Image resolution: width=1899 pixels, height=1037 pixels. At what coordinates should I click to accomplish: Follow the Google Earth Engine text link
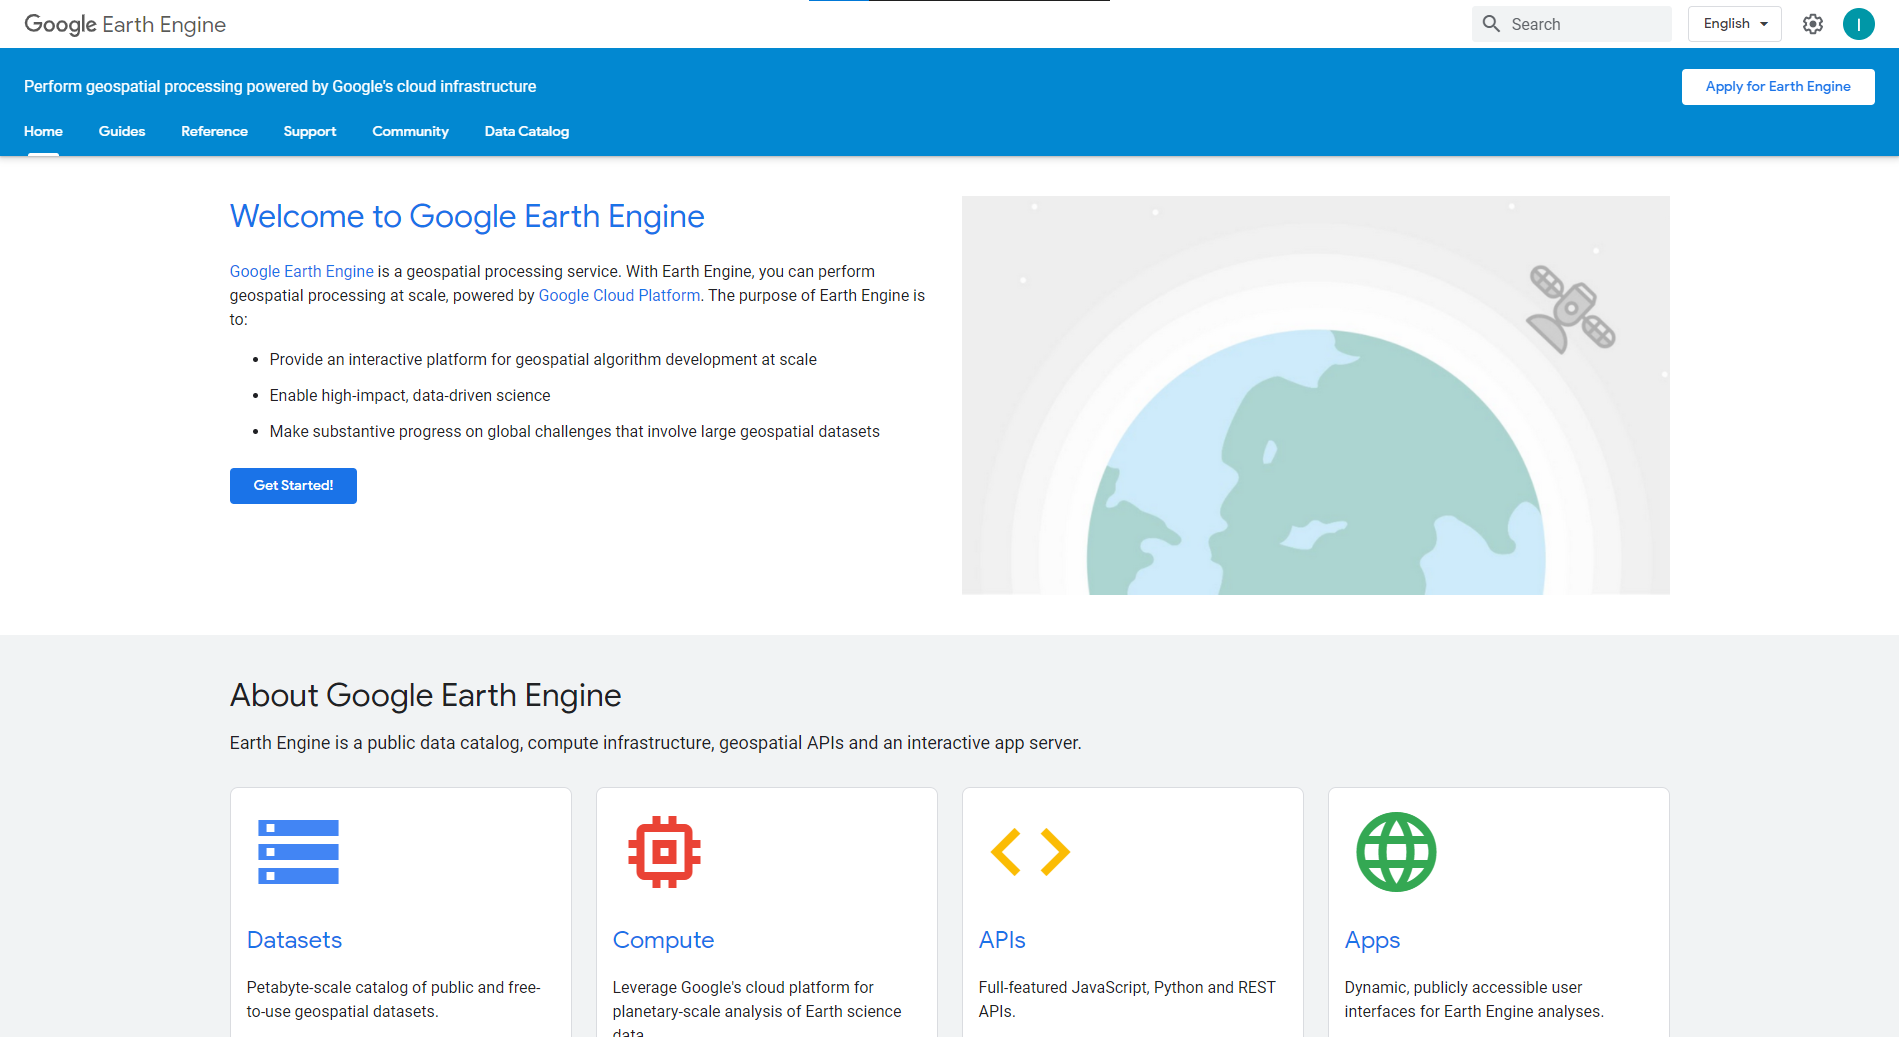(x=302, y=271)
